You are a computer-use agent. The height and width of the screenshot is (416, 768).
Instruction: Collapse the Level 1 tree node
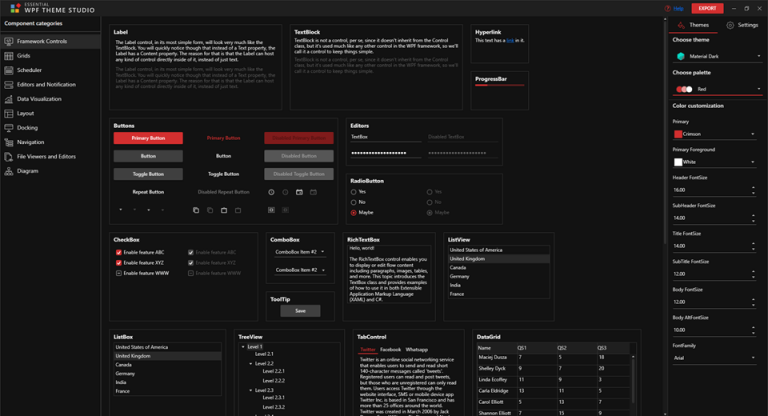click(x=243, y=347)
